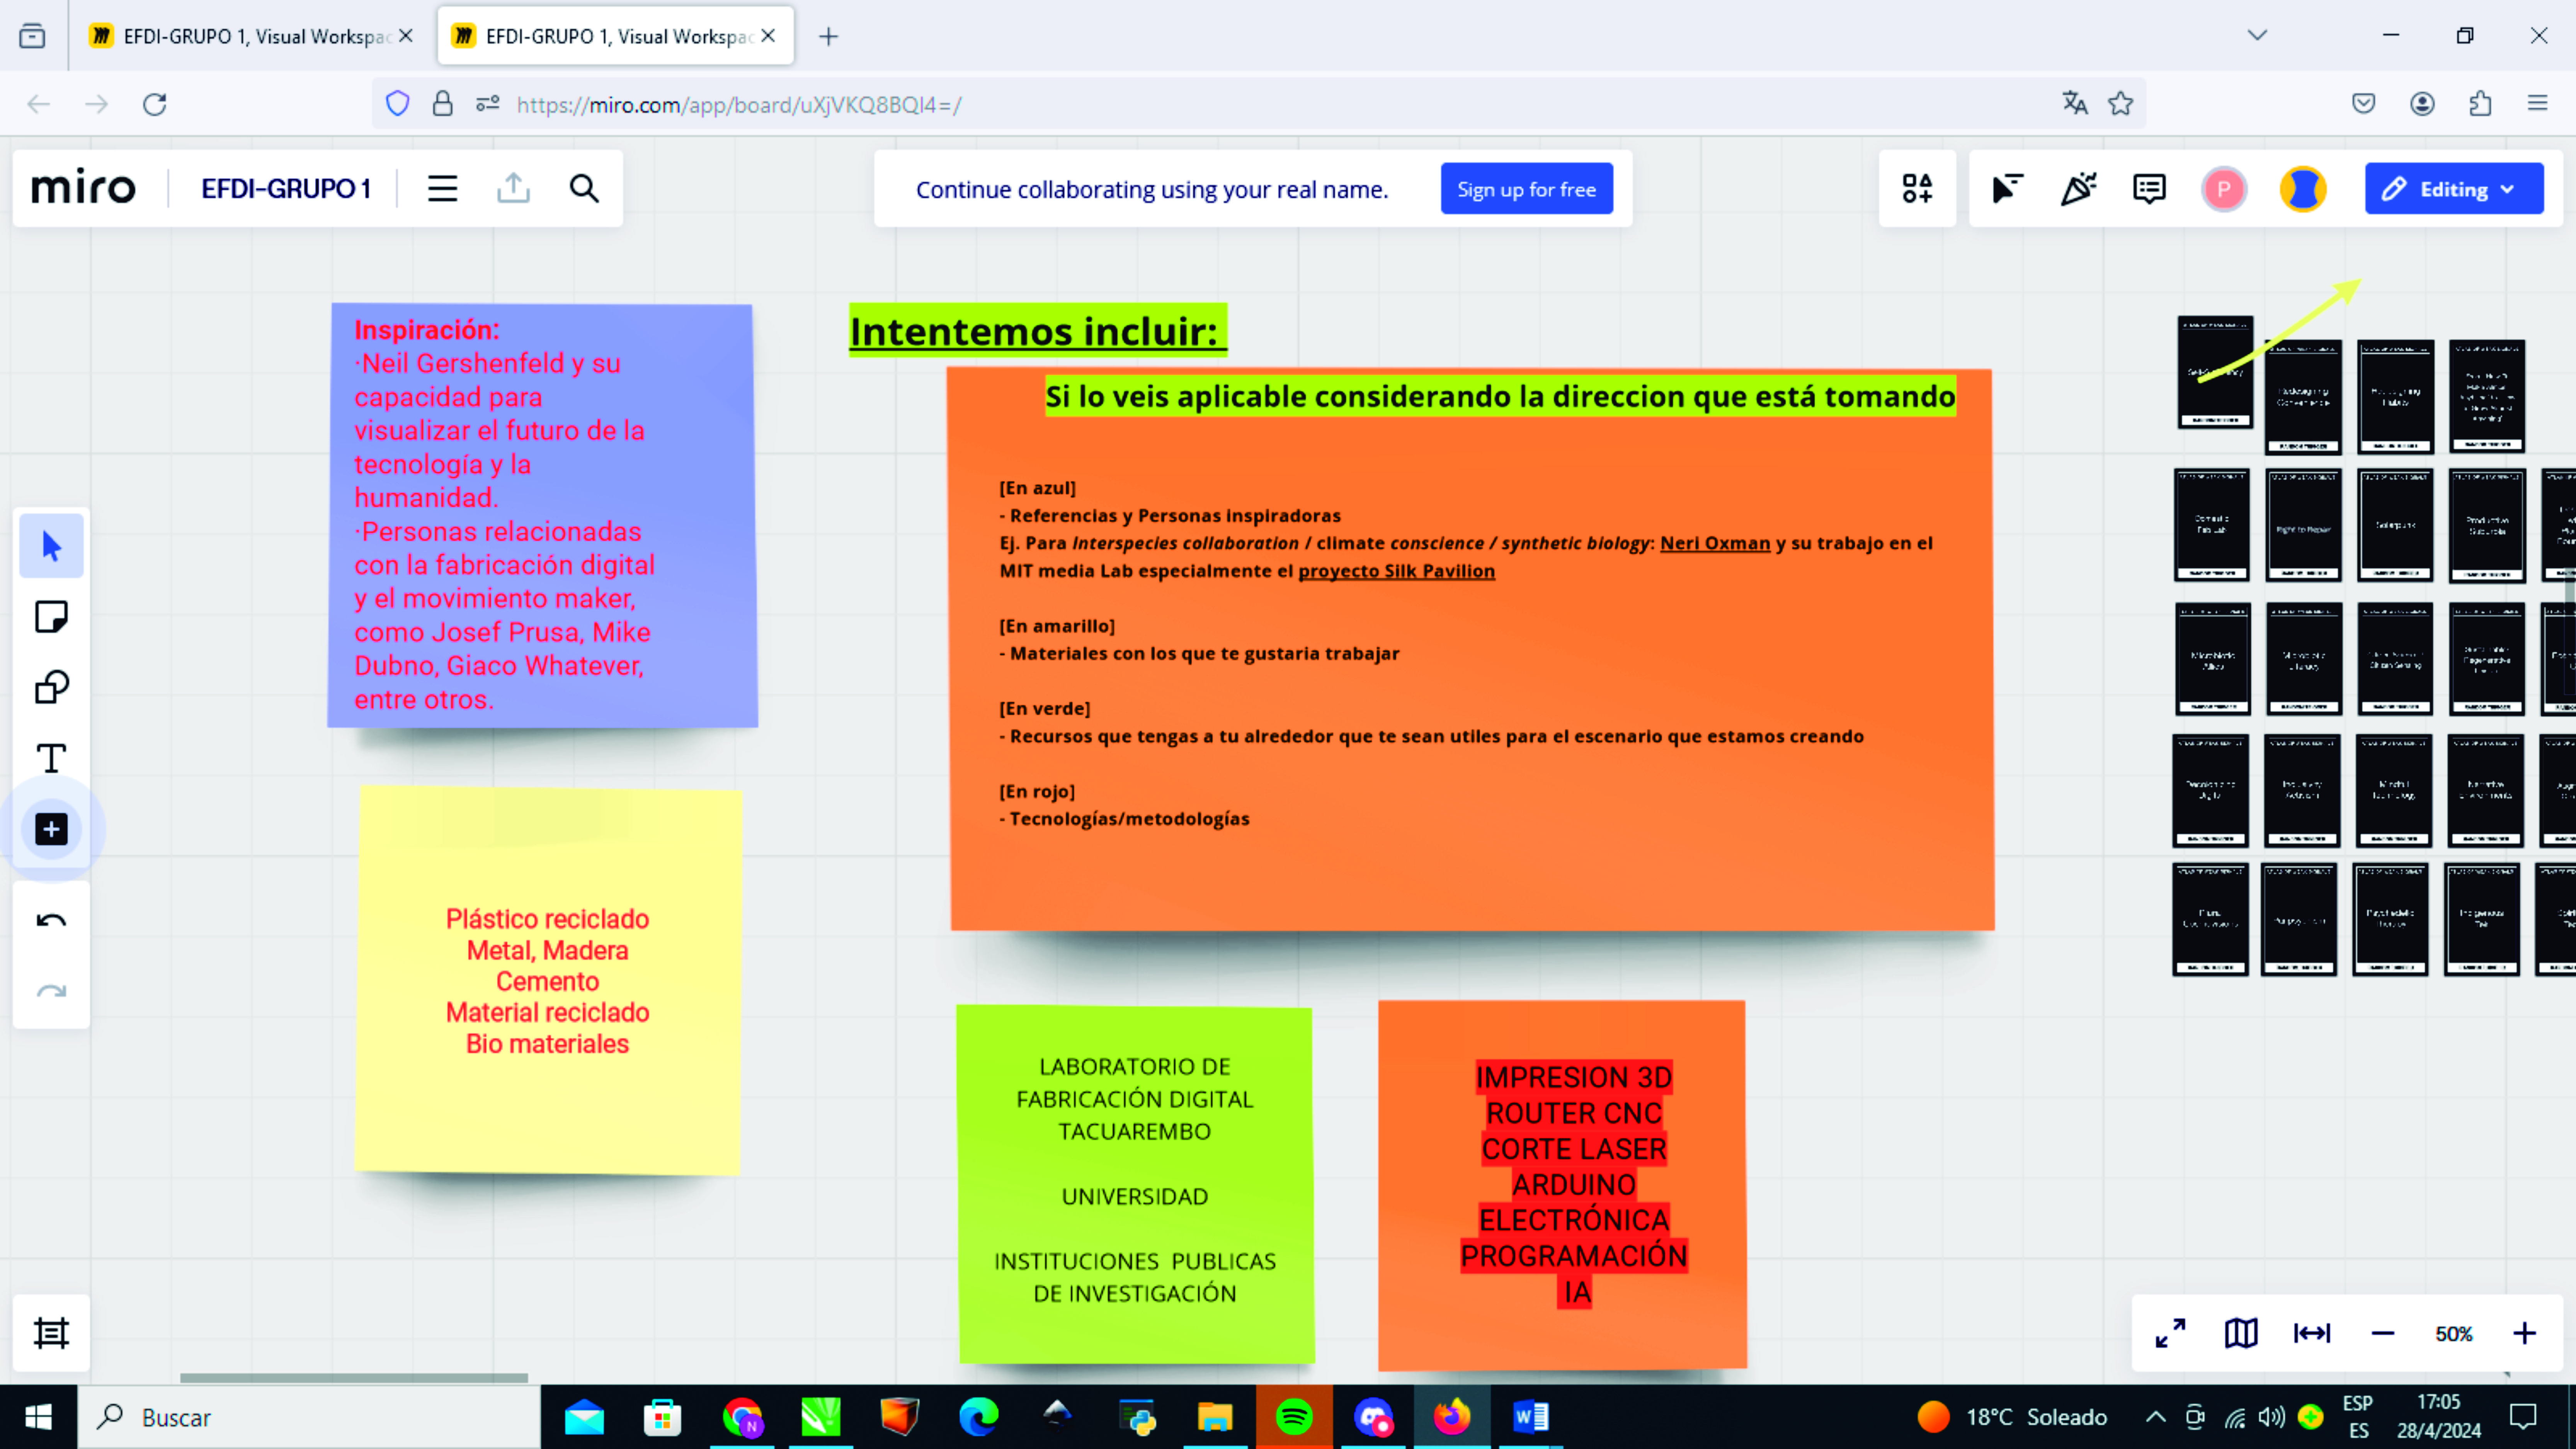Viewport: 2576px width, 1449px height.
Task: Show hidden system tray icons chevron
Action: (2156, 1417)
